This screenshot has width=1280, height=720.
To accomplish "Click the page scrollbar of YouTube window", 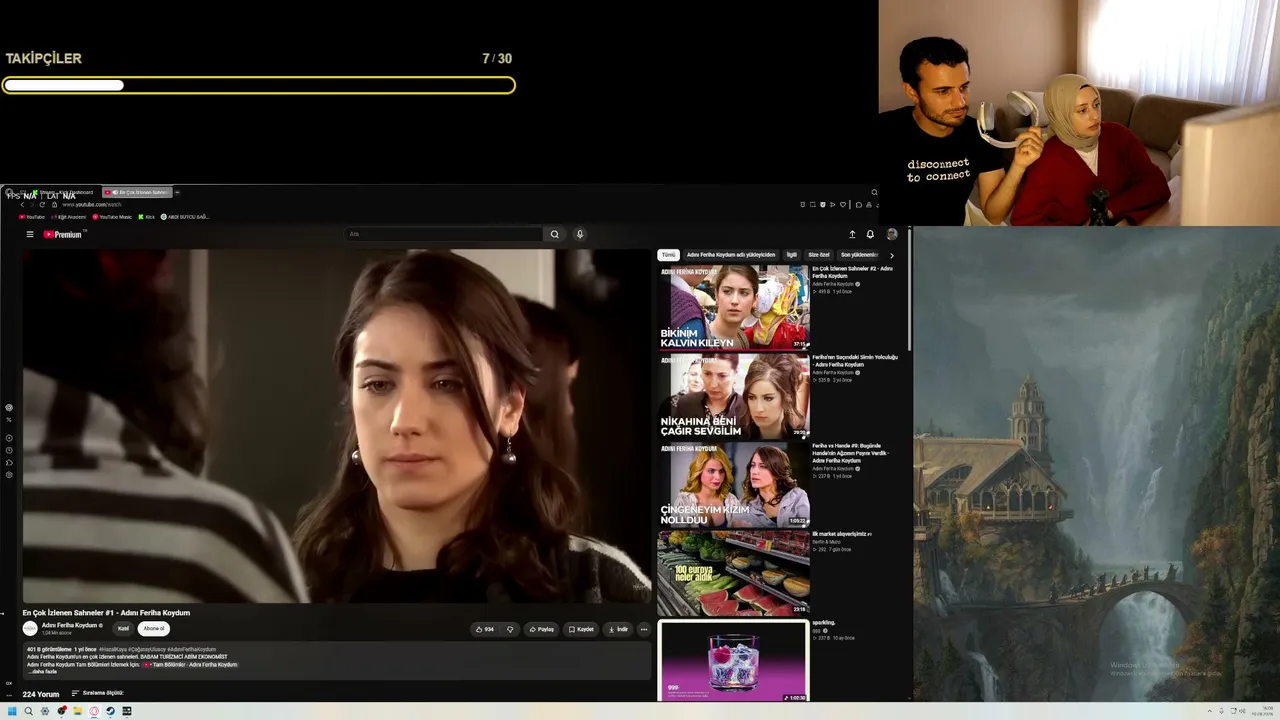I will [x=910, y=290].
